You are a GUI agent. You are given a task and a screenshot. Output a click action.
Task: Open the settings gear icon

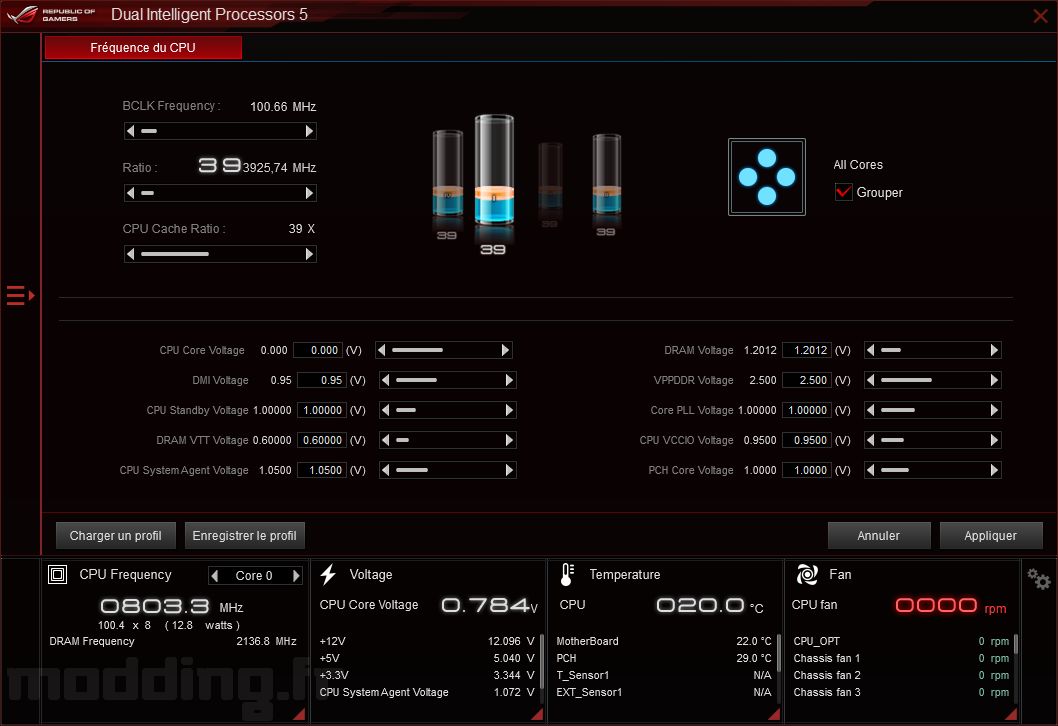[x=1038, y=578]
